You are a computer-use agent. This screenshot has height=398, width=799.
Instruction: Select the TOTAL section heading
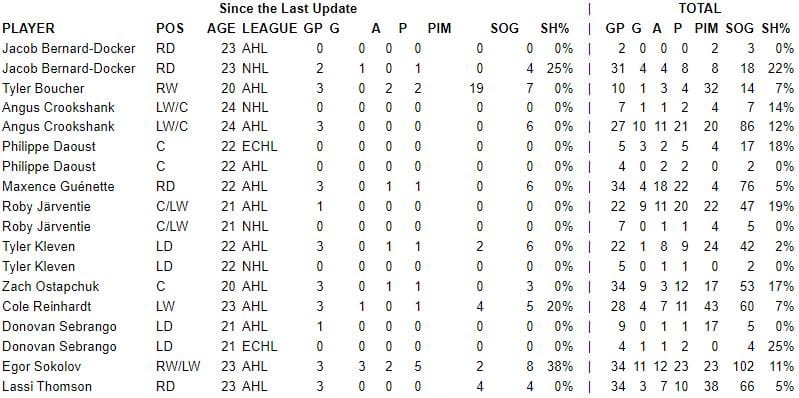[x=700, y=9]
